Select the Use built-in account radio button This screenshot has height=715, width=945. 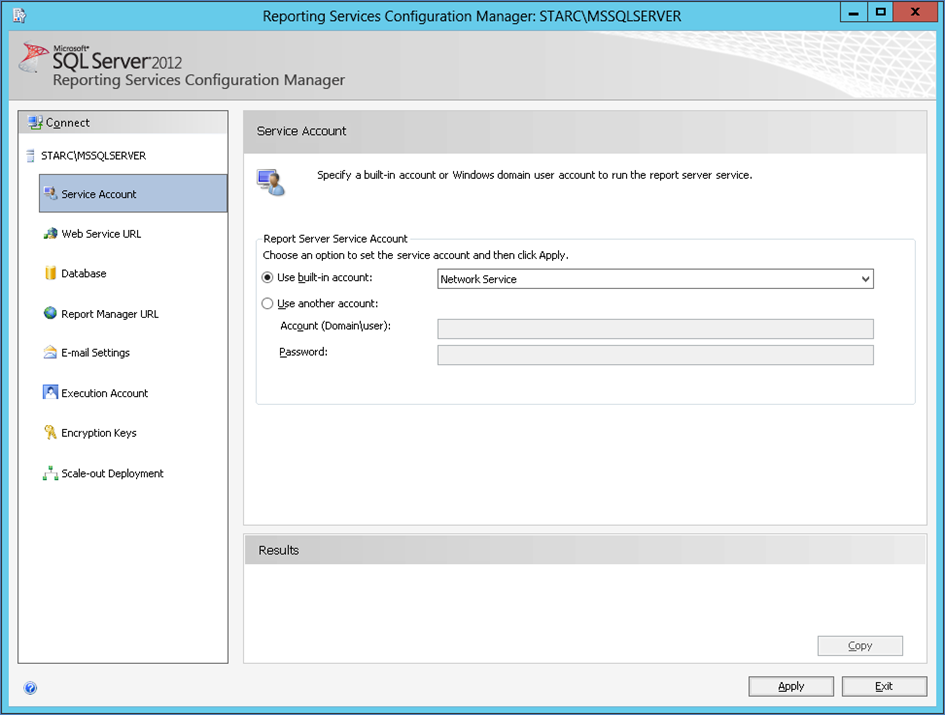(268, 277)
